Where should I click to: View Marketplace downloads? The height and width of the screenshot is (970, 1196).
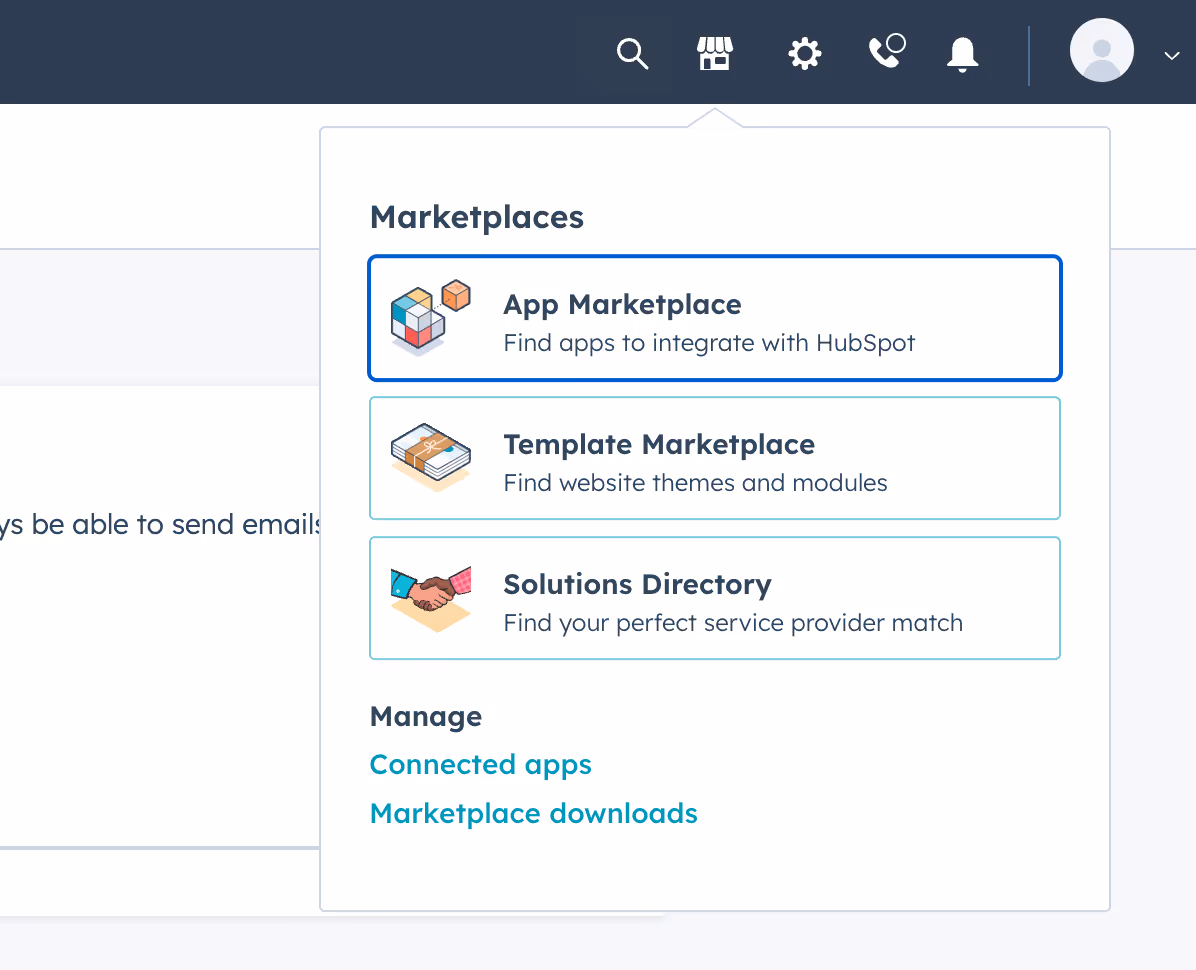point(533,813)
